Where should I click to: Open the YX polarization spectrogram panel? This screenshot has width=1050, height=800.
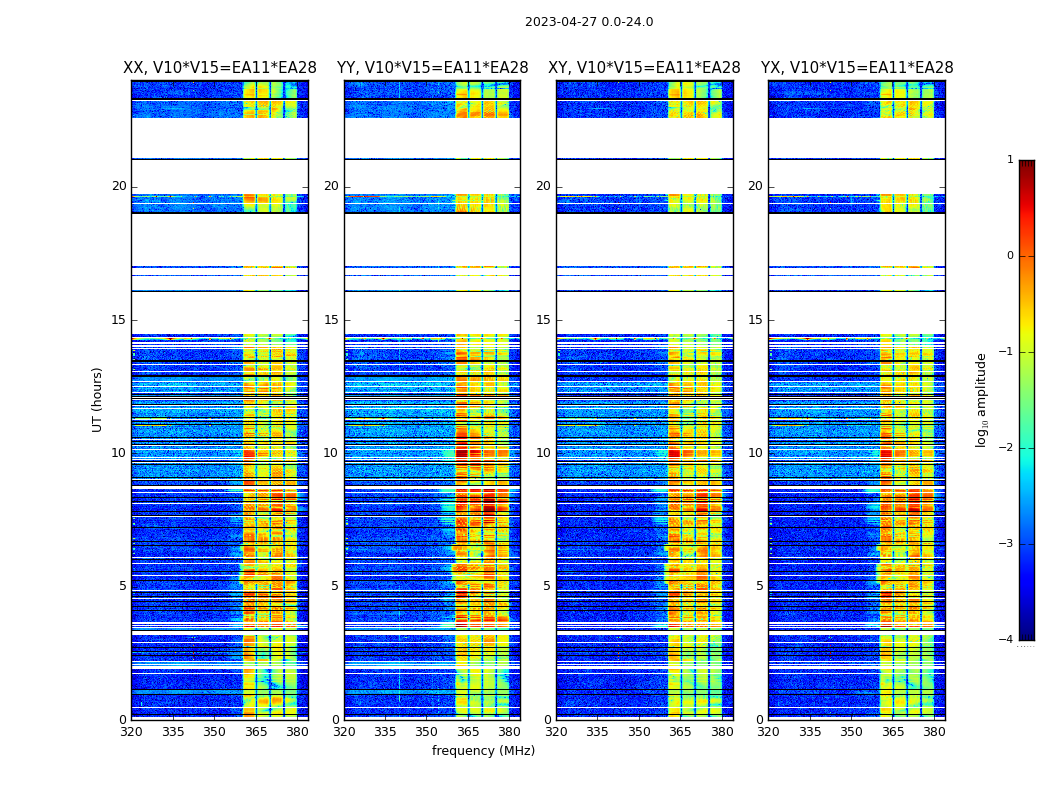(x=857, y=400)
